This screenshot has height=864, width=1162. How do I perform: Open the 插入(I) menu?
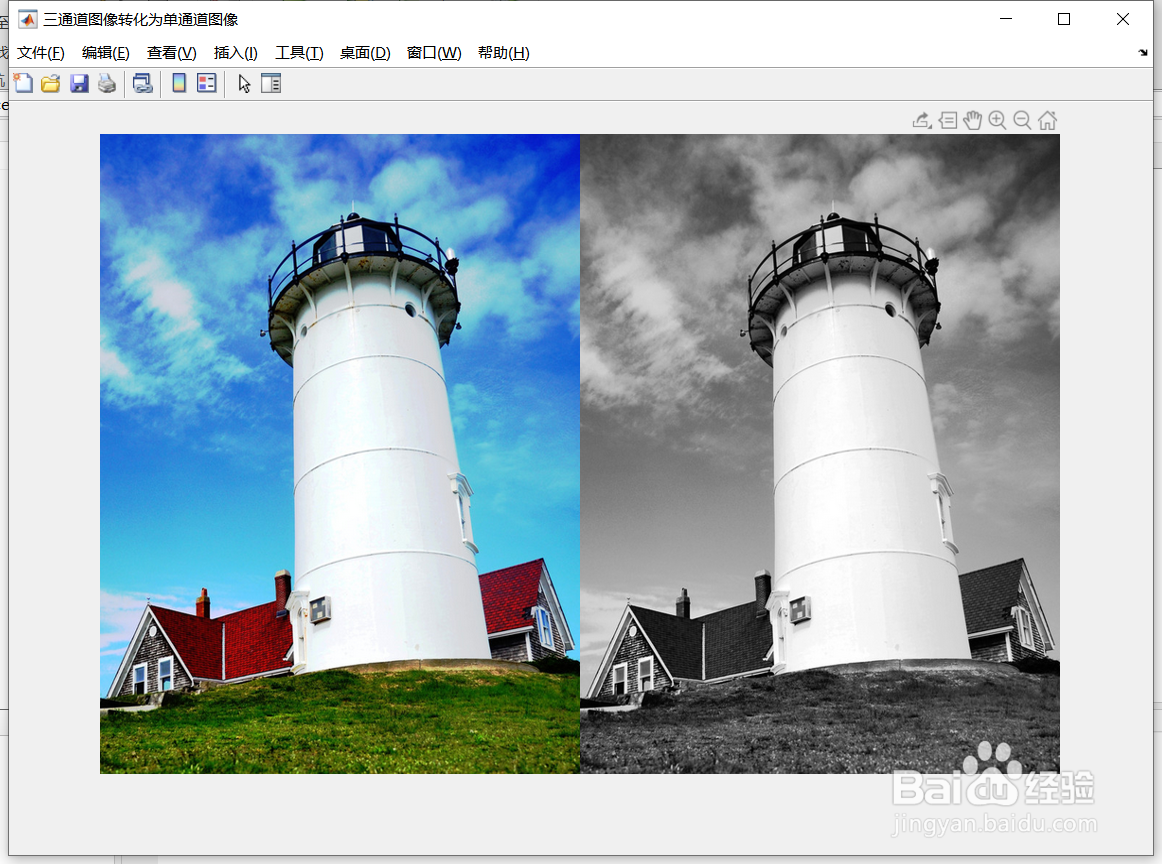236,53
